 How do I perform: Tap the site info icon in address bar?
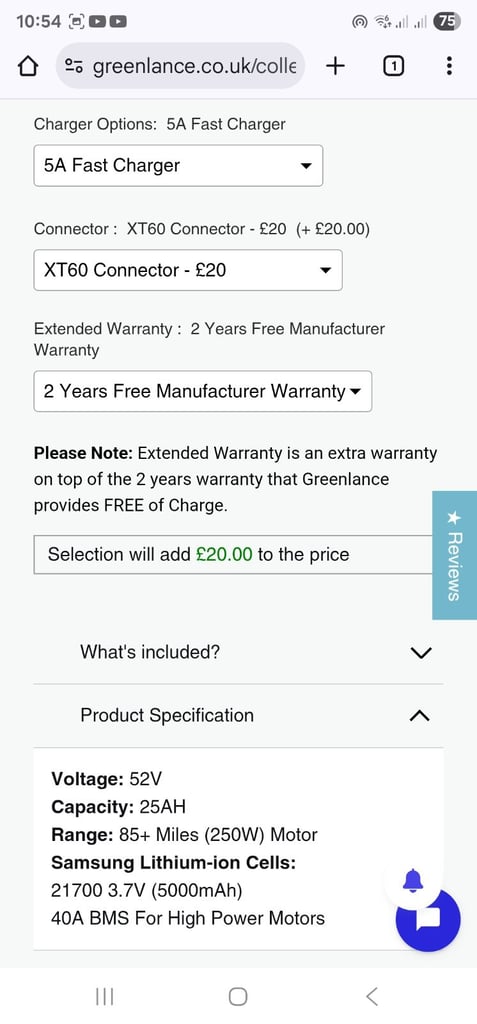point(74,66)
